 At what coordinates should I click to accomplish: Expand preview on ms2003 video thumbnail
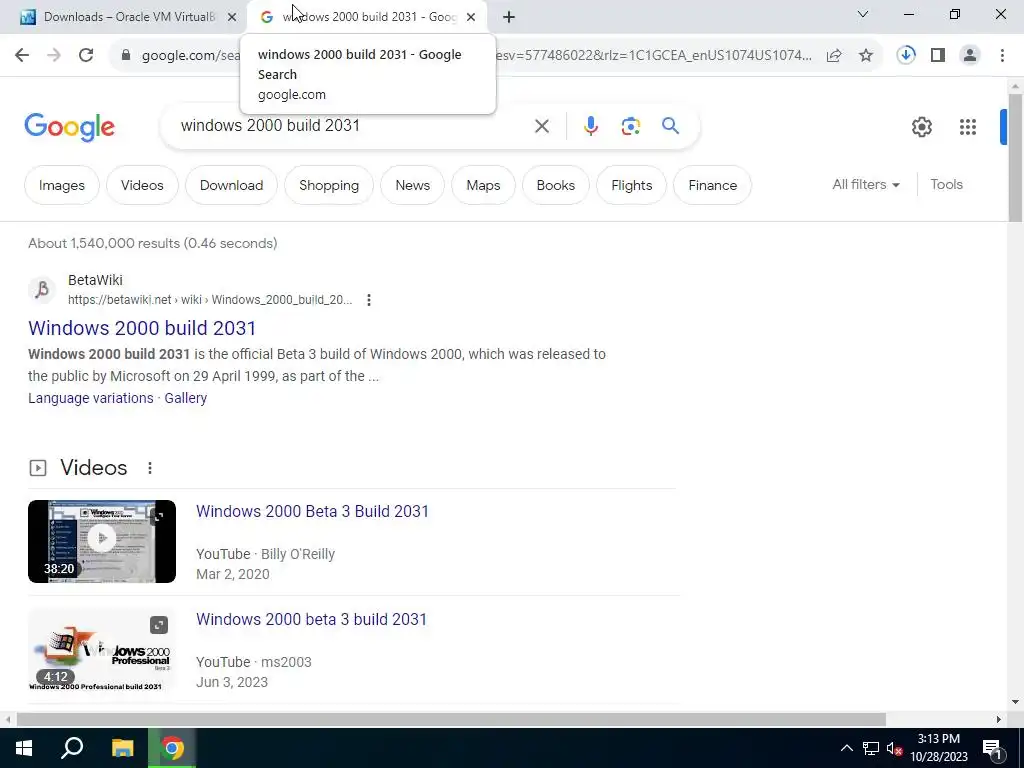tap(159, 625)
